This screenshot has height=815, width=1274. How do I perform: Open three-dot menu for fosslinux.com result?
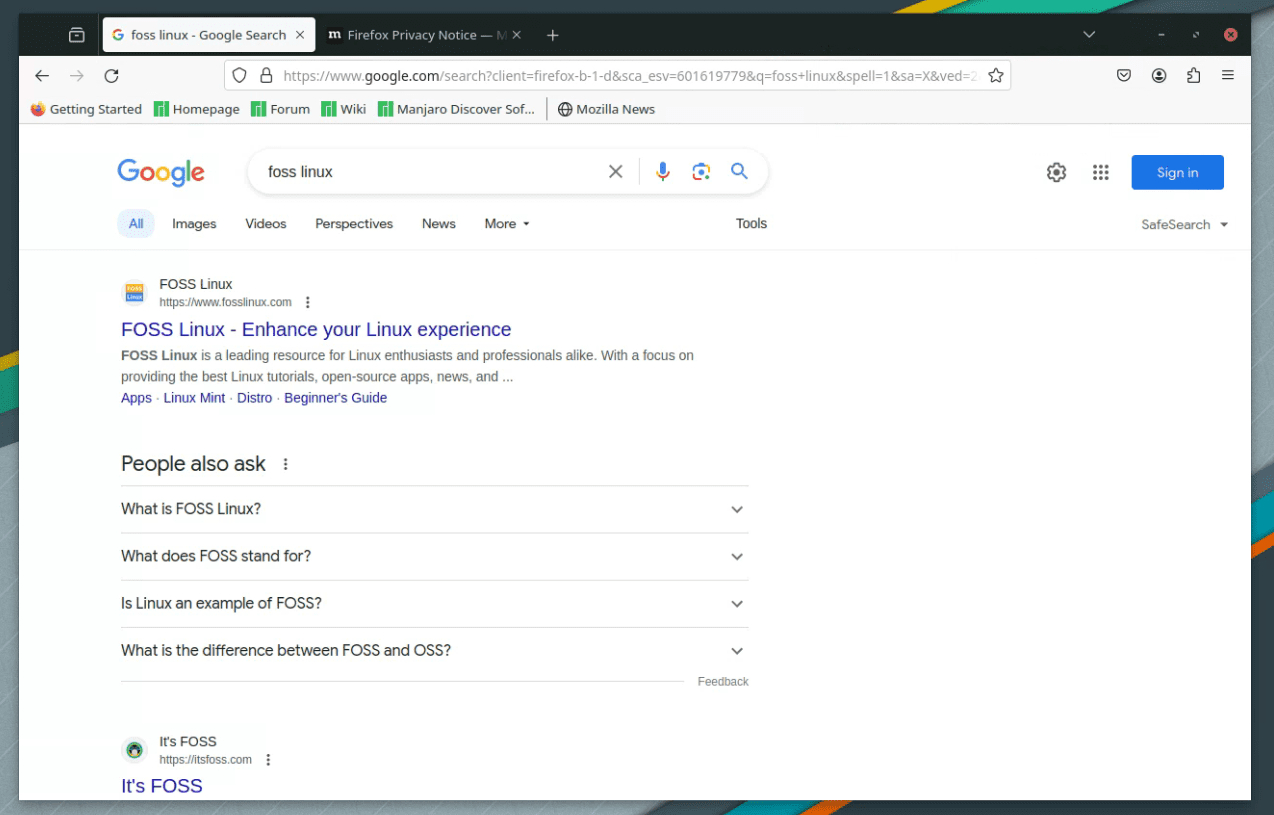(308, 302)
